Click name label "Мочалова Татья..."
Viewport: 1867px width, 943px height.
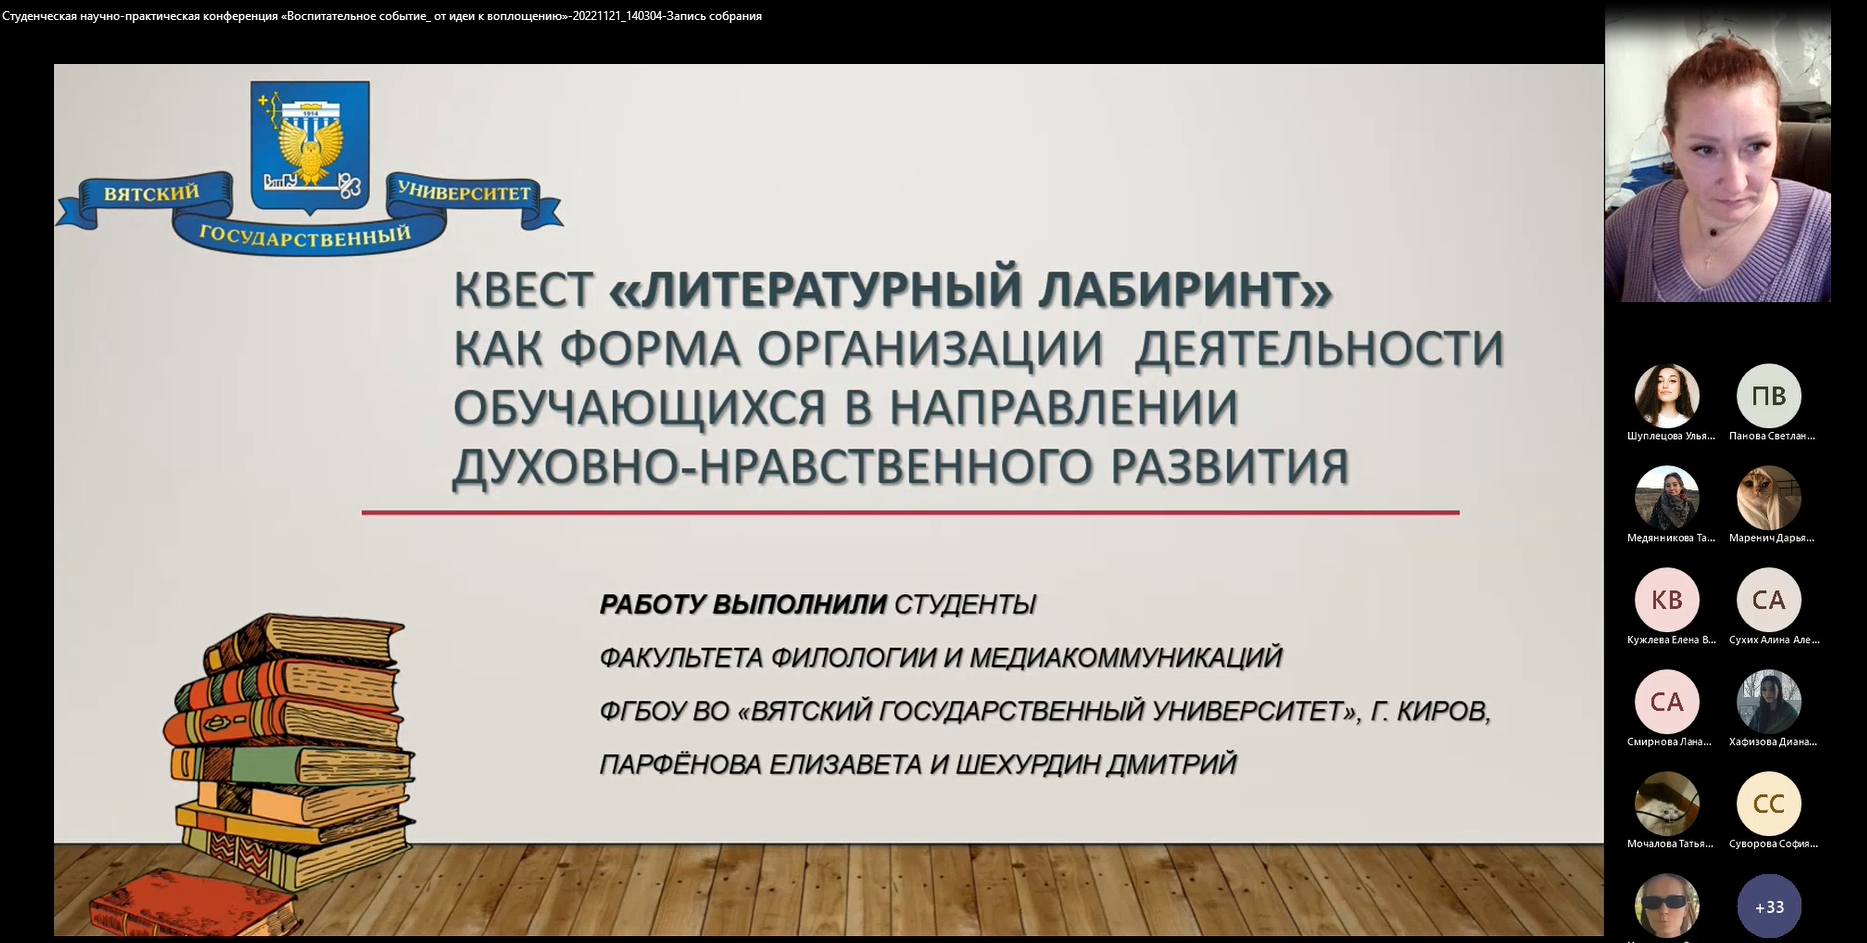(x=1670, y=844)
